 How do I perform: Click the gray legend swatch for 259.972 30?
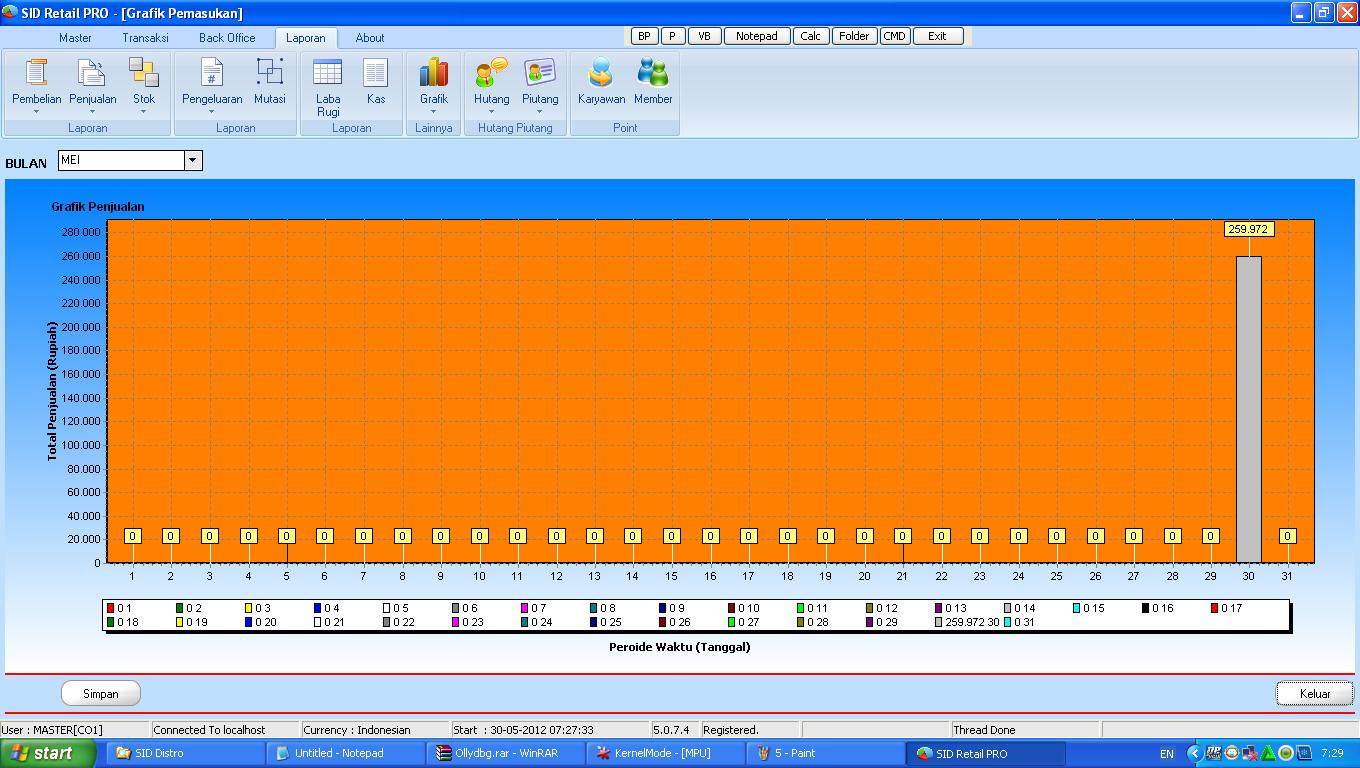(x=939, y=622)
